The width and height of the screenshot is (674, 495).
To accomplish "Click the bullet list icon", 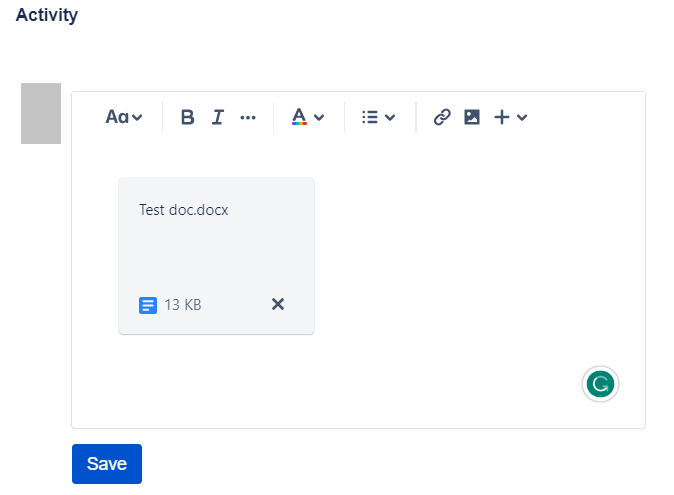I will pyautogui.click(x=369, y=117).
